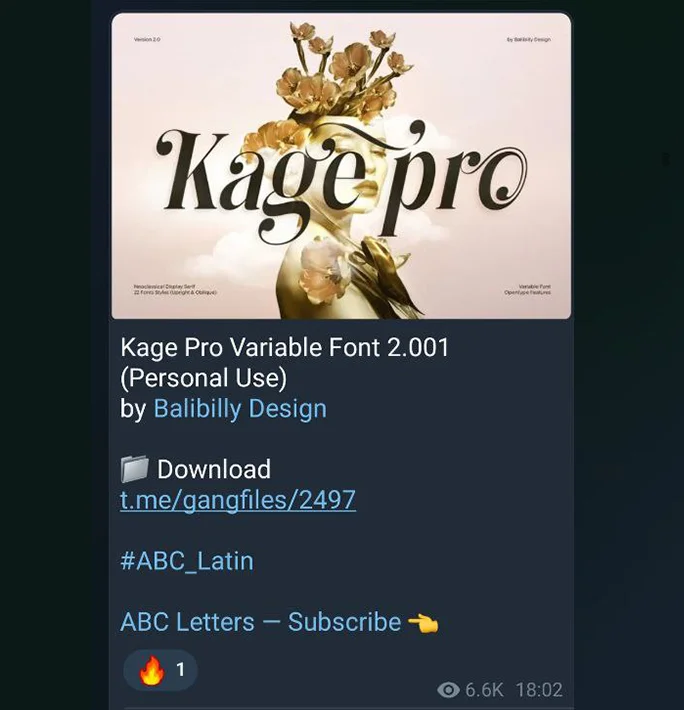Click the 18:02 message timestamp
684x710 pixels.
539,690
